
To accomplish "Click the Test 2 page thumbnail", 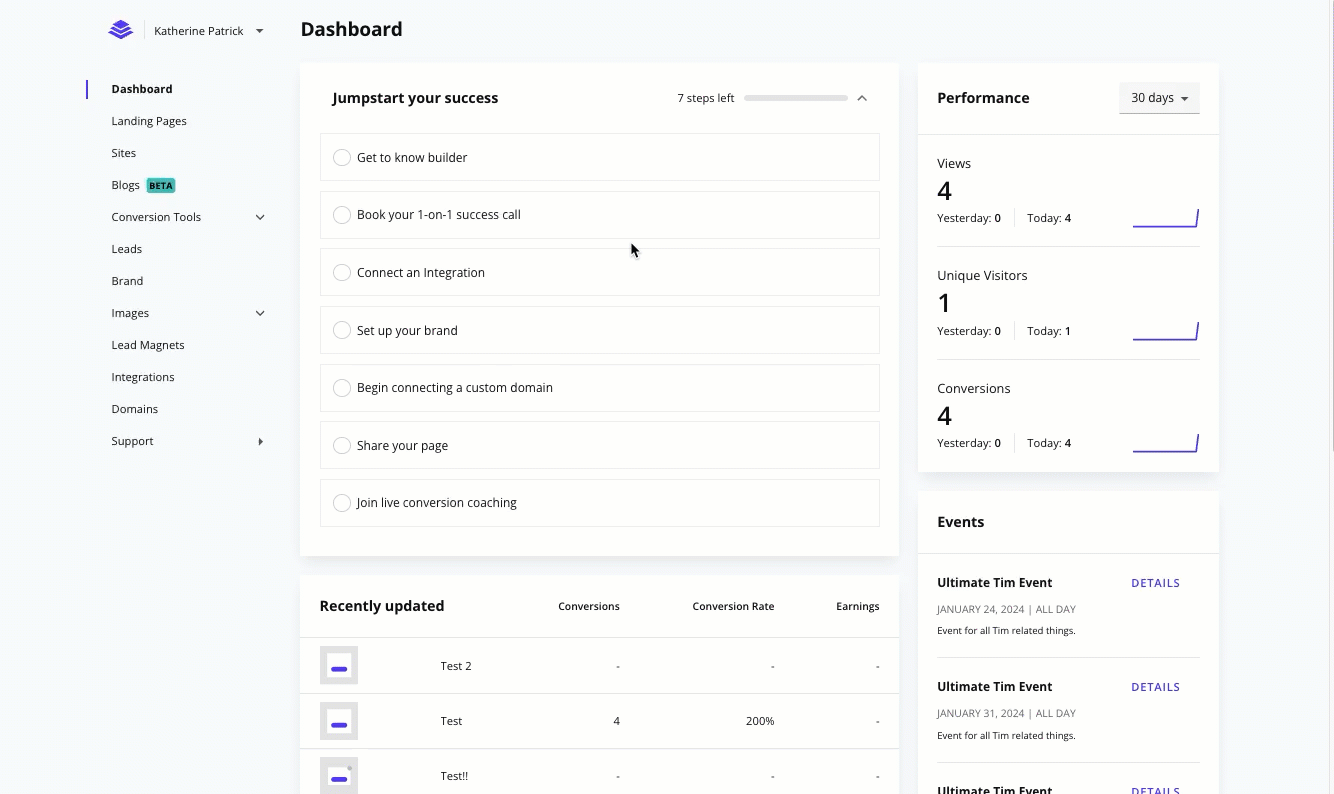I will [339, 666].
